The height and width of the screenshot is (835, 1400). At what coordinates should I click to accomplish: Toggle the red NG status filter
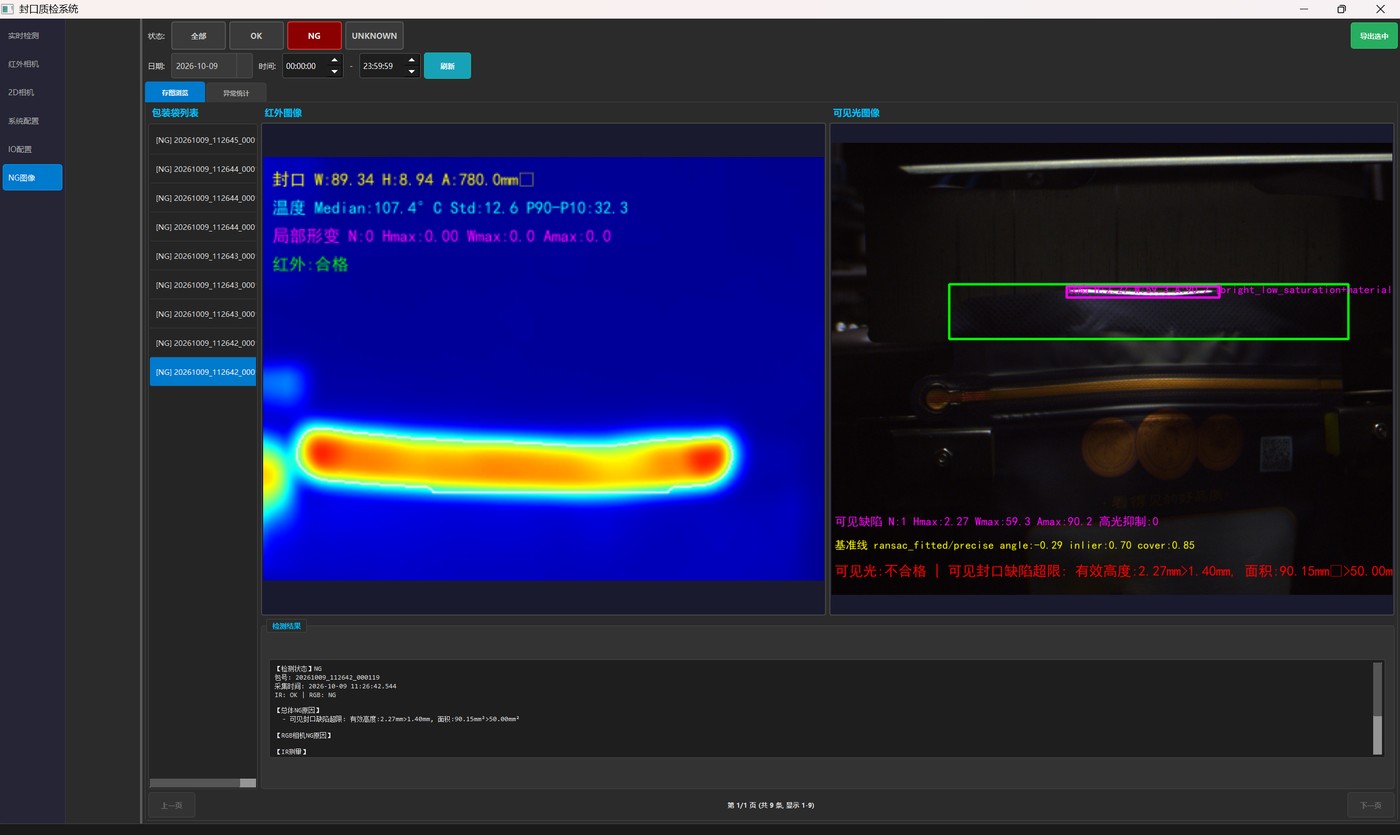(x=314, y=36)
